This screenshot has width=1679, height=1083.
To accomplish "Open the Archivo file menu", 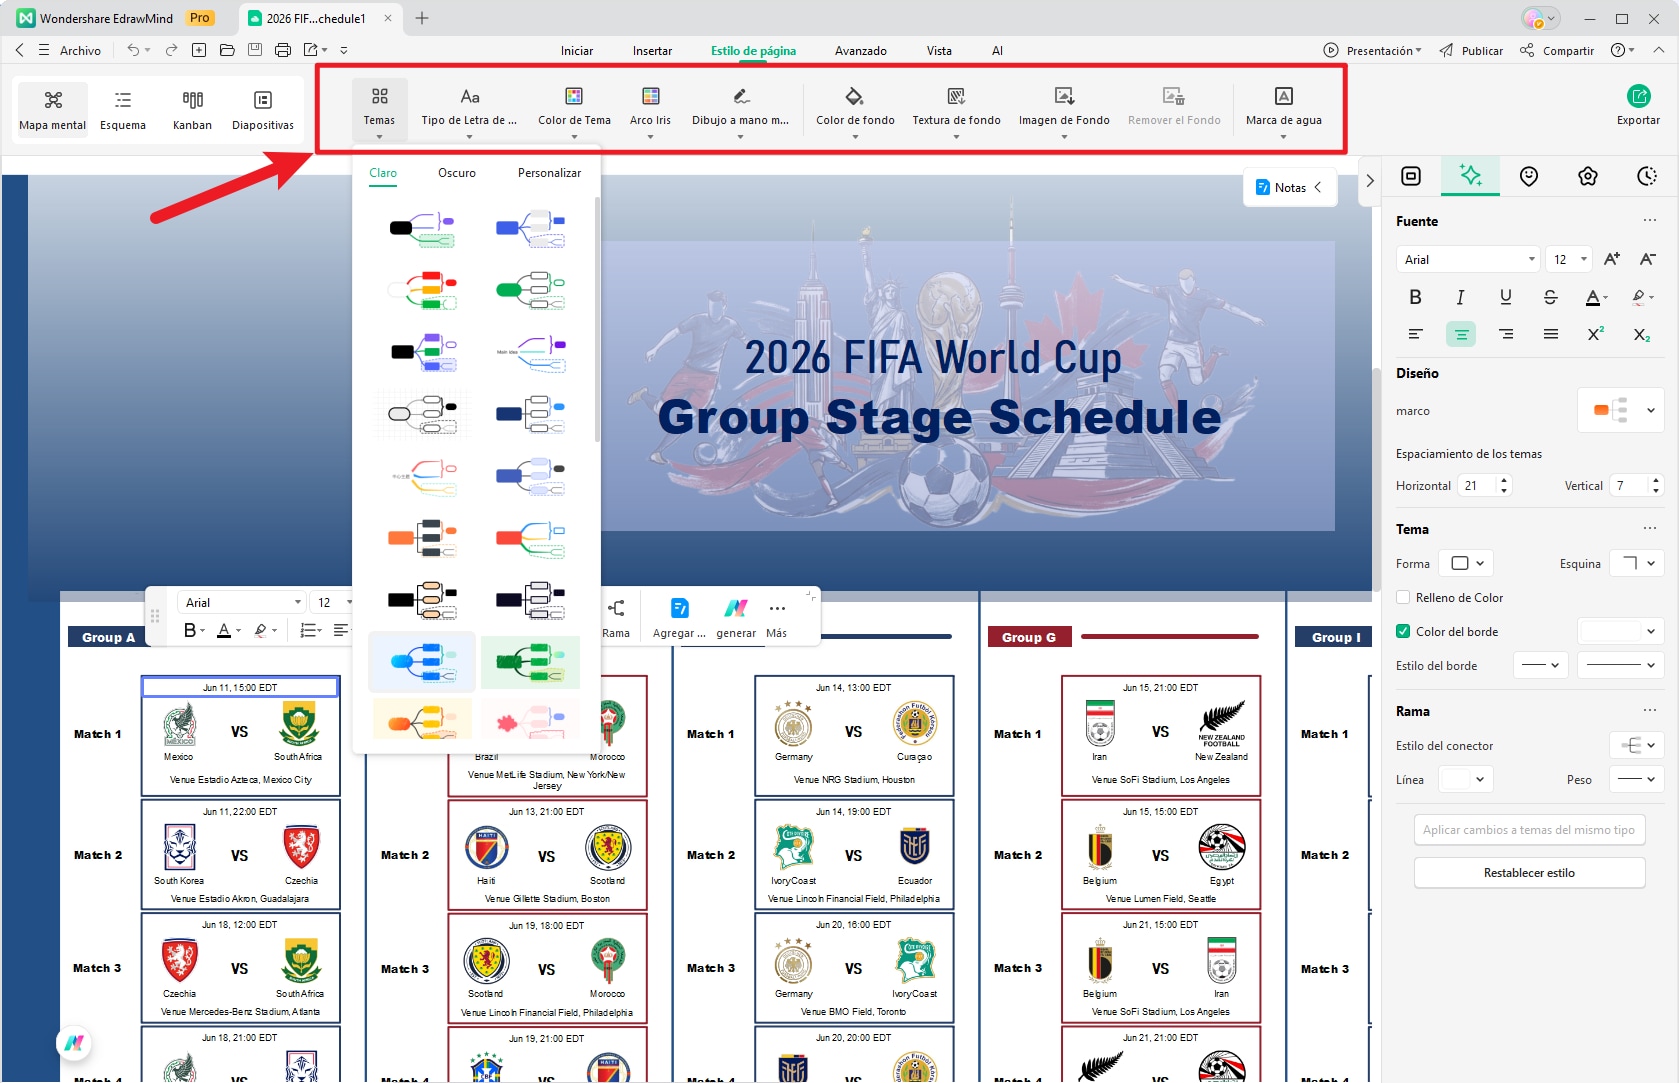I will (80, 50).
